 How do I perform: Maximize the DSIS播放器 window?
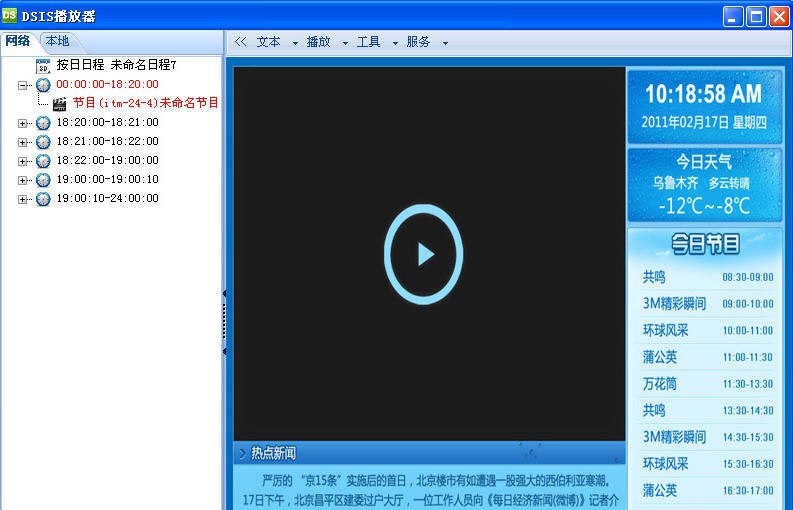(757, 17)
